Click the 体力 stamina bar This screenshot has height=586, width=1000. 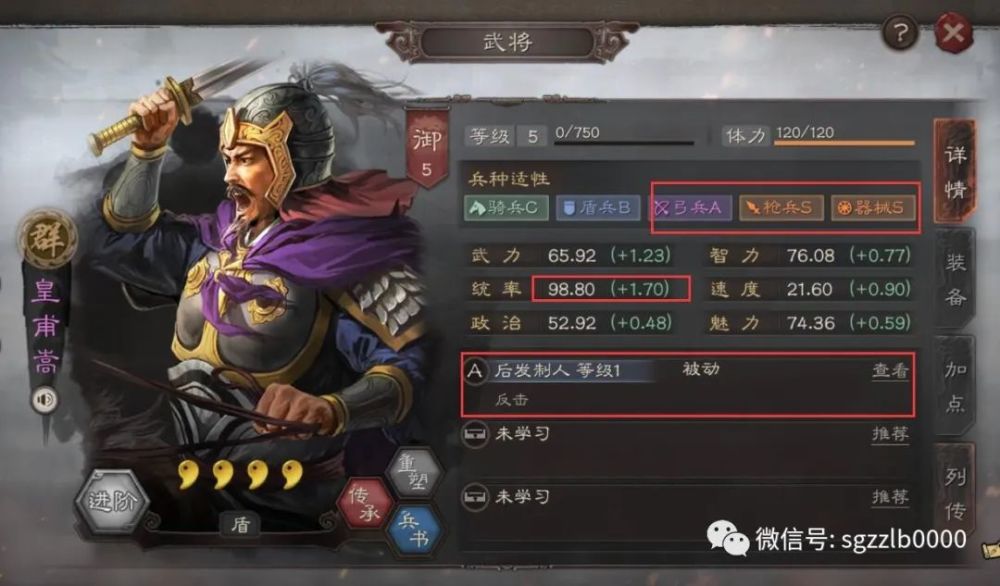pyautogui.click(x=844, y=143)
